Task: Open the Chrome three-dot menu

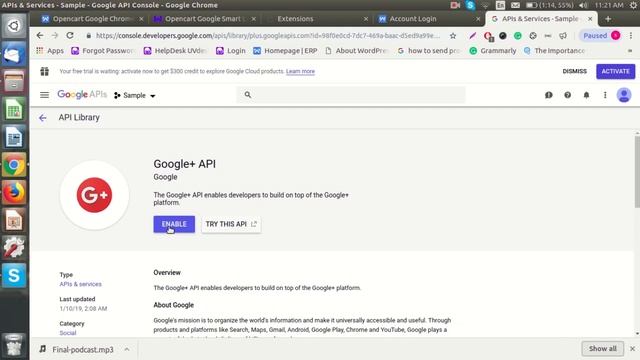Action: (x=631, y=36)
